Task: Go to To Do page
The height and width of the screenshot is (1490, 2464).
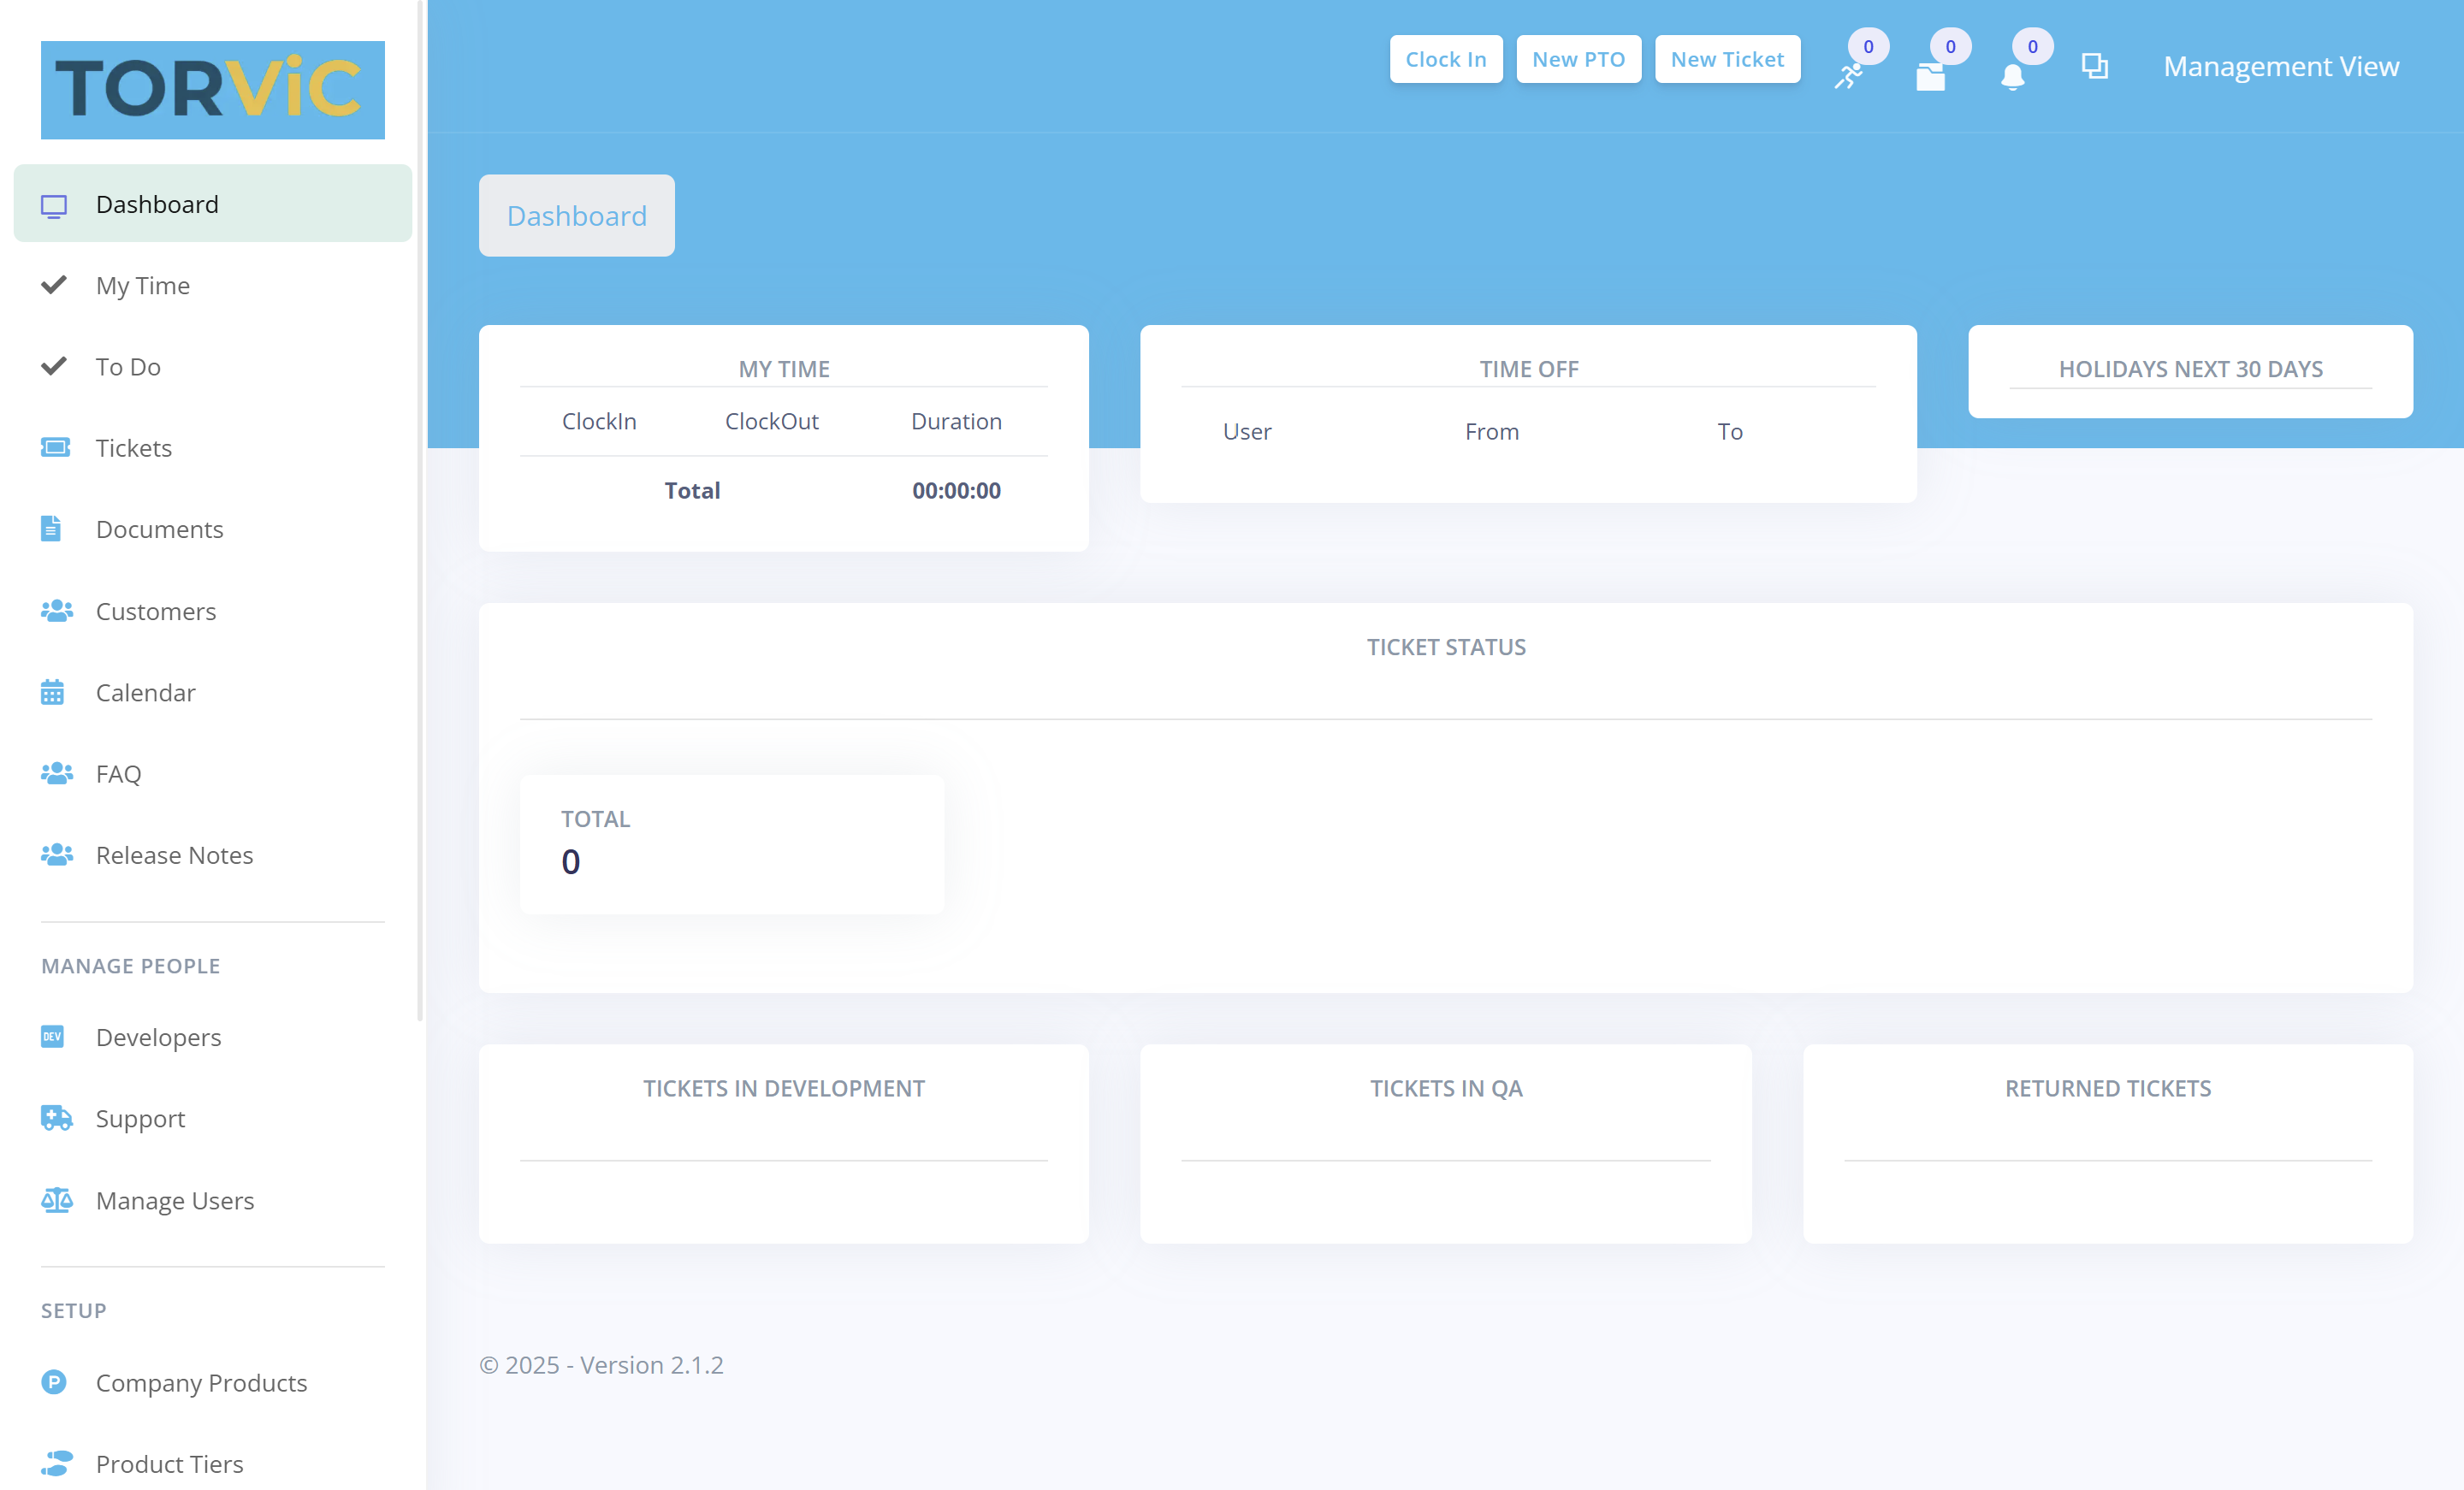Action: [x=213, y=366]
